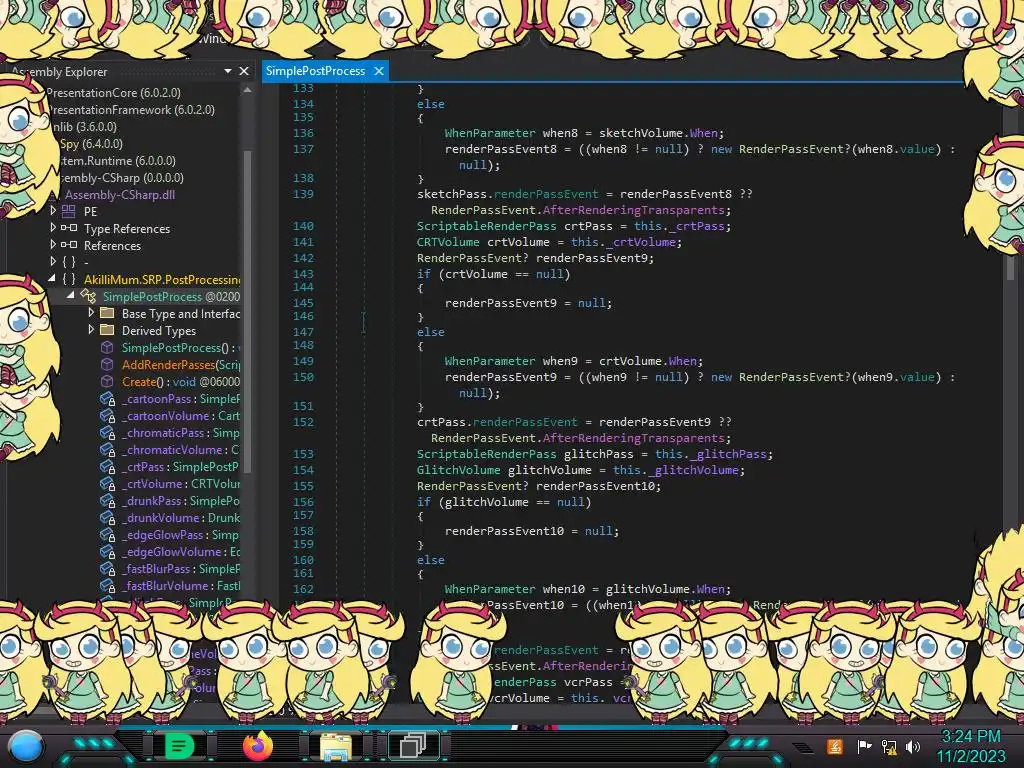This screenshot has height=768, width=1024.
Task: Select the AddRenderPasses method entry
Action: 181,364
